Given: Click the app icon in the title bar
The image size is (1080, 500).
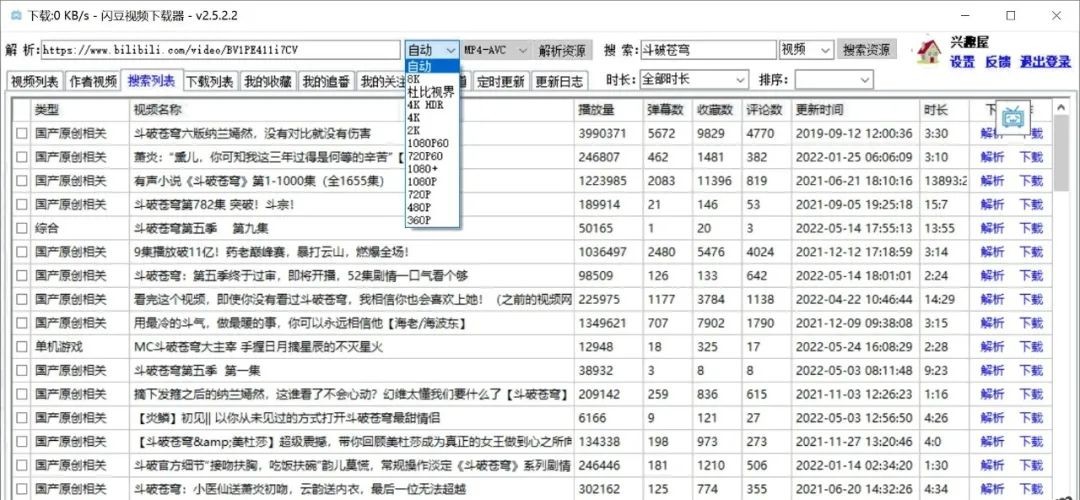Looking at the screenshot, I should pyautogui.click(x=13, y=16).
